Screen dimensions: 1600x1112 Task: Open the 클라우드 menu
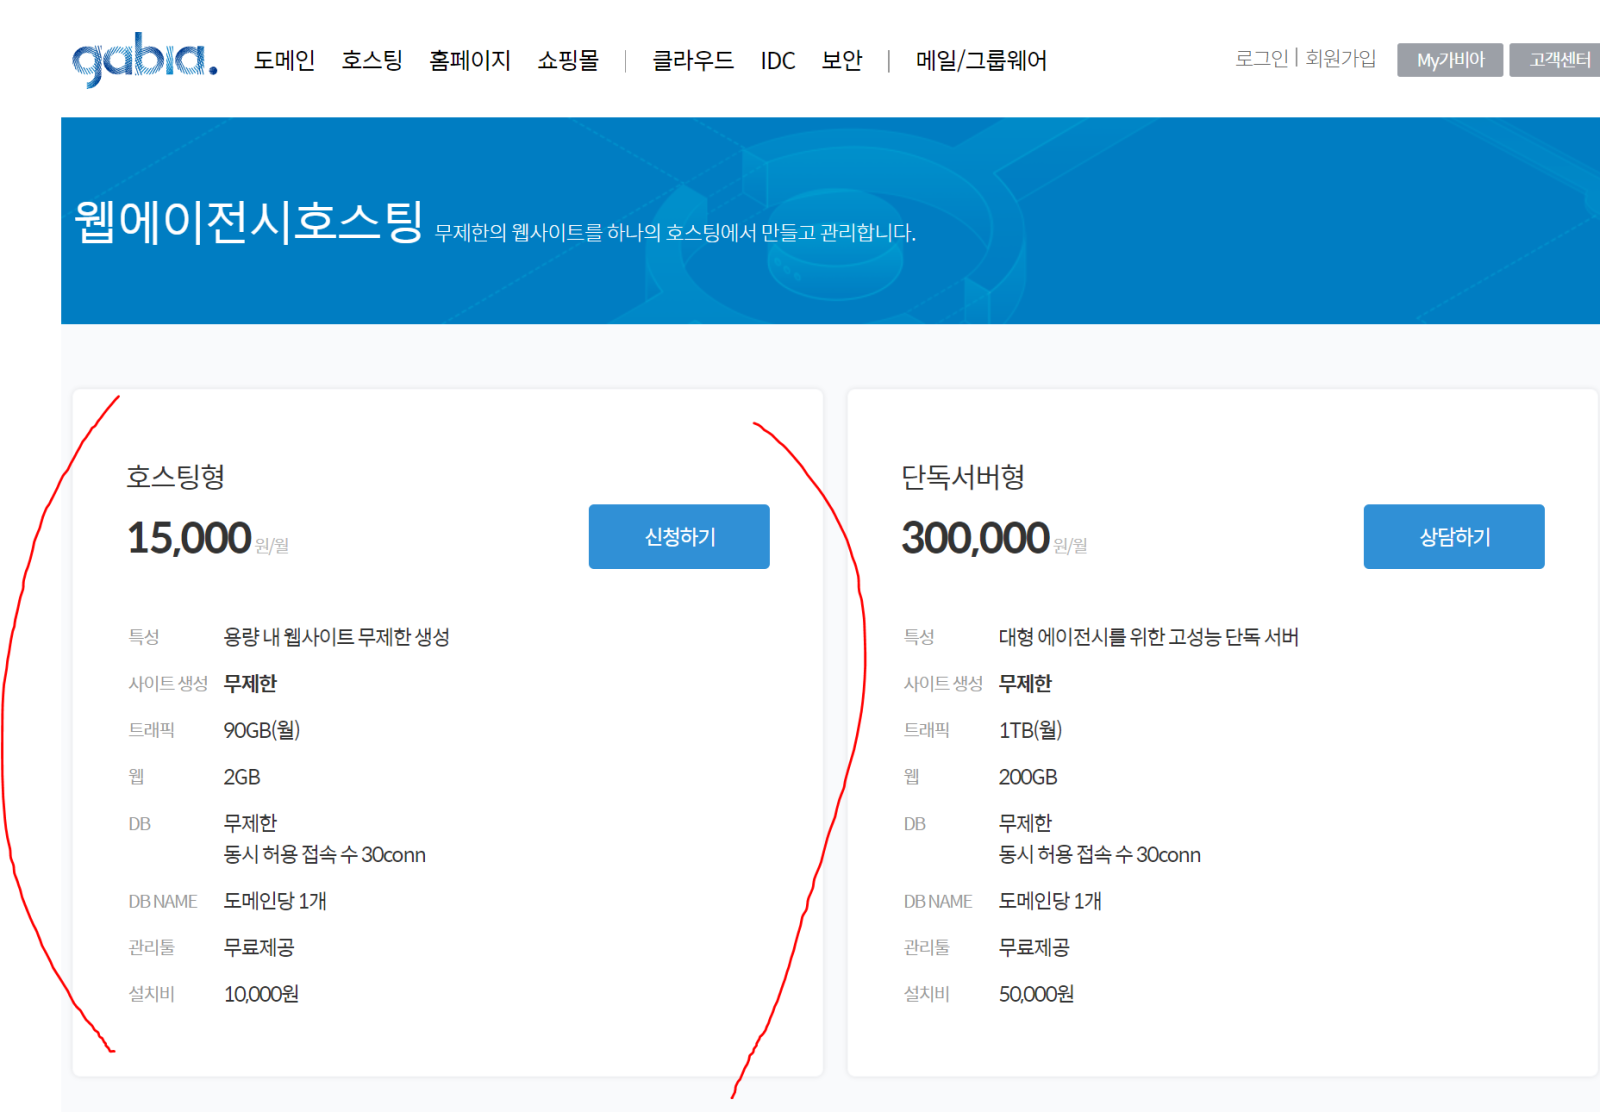pyautogui.click(x=693, y=61)
